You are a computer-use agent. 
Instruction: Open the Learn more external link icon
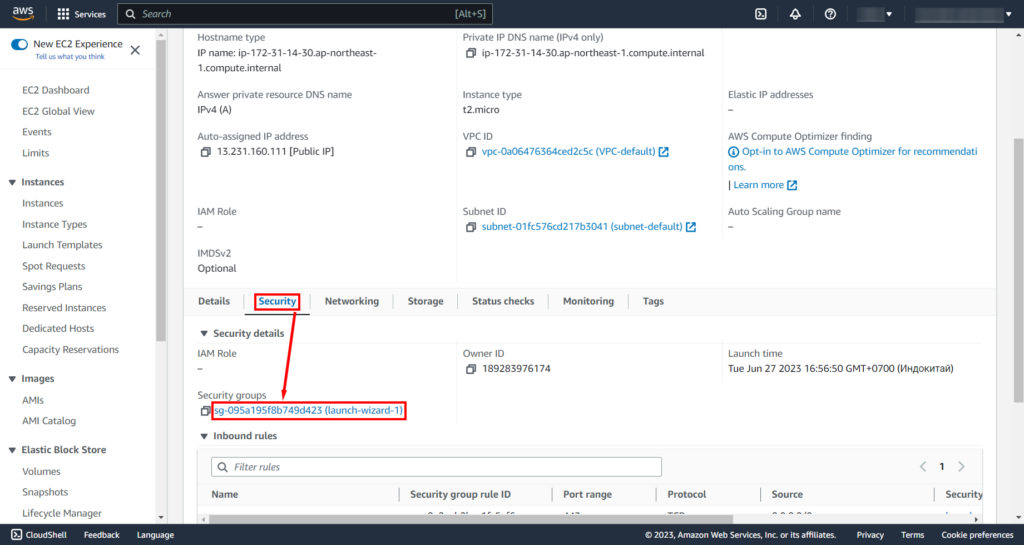792,185
